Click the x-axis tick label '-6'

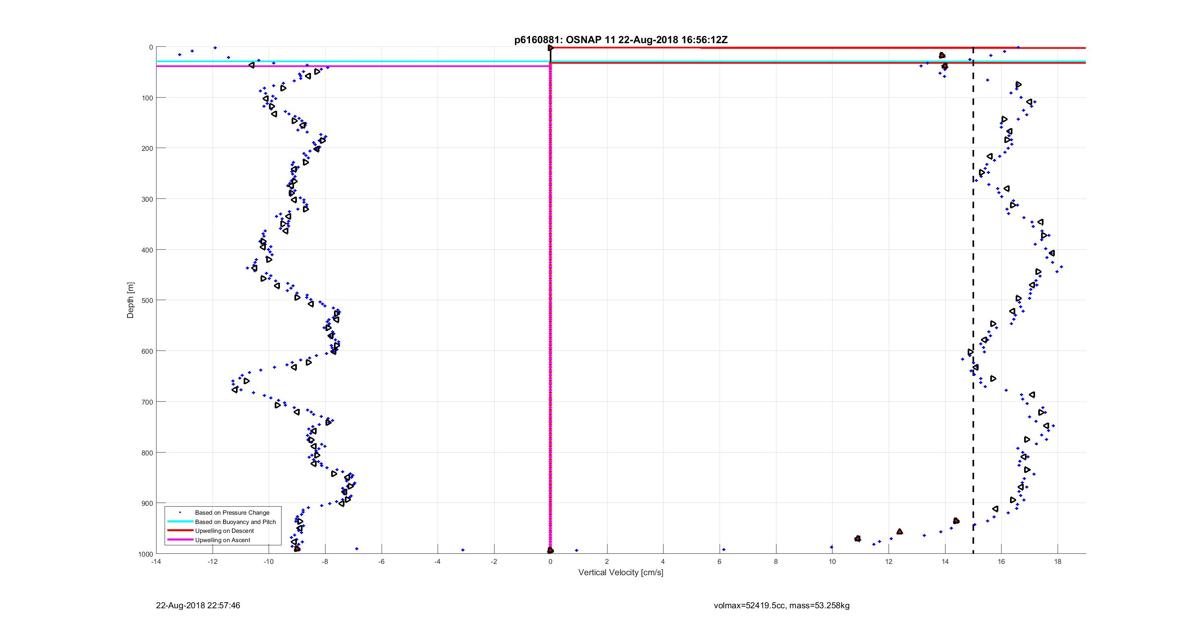(381, 561)
